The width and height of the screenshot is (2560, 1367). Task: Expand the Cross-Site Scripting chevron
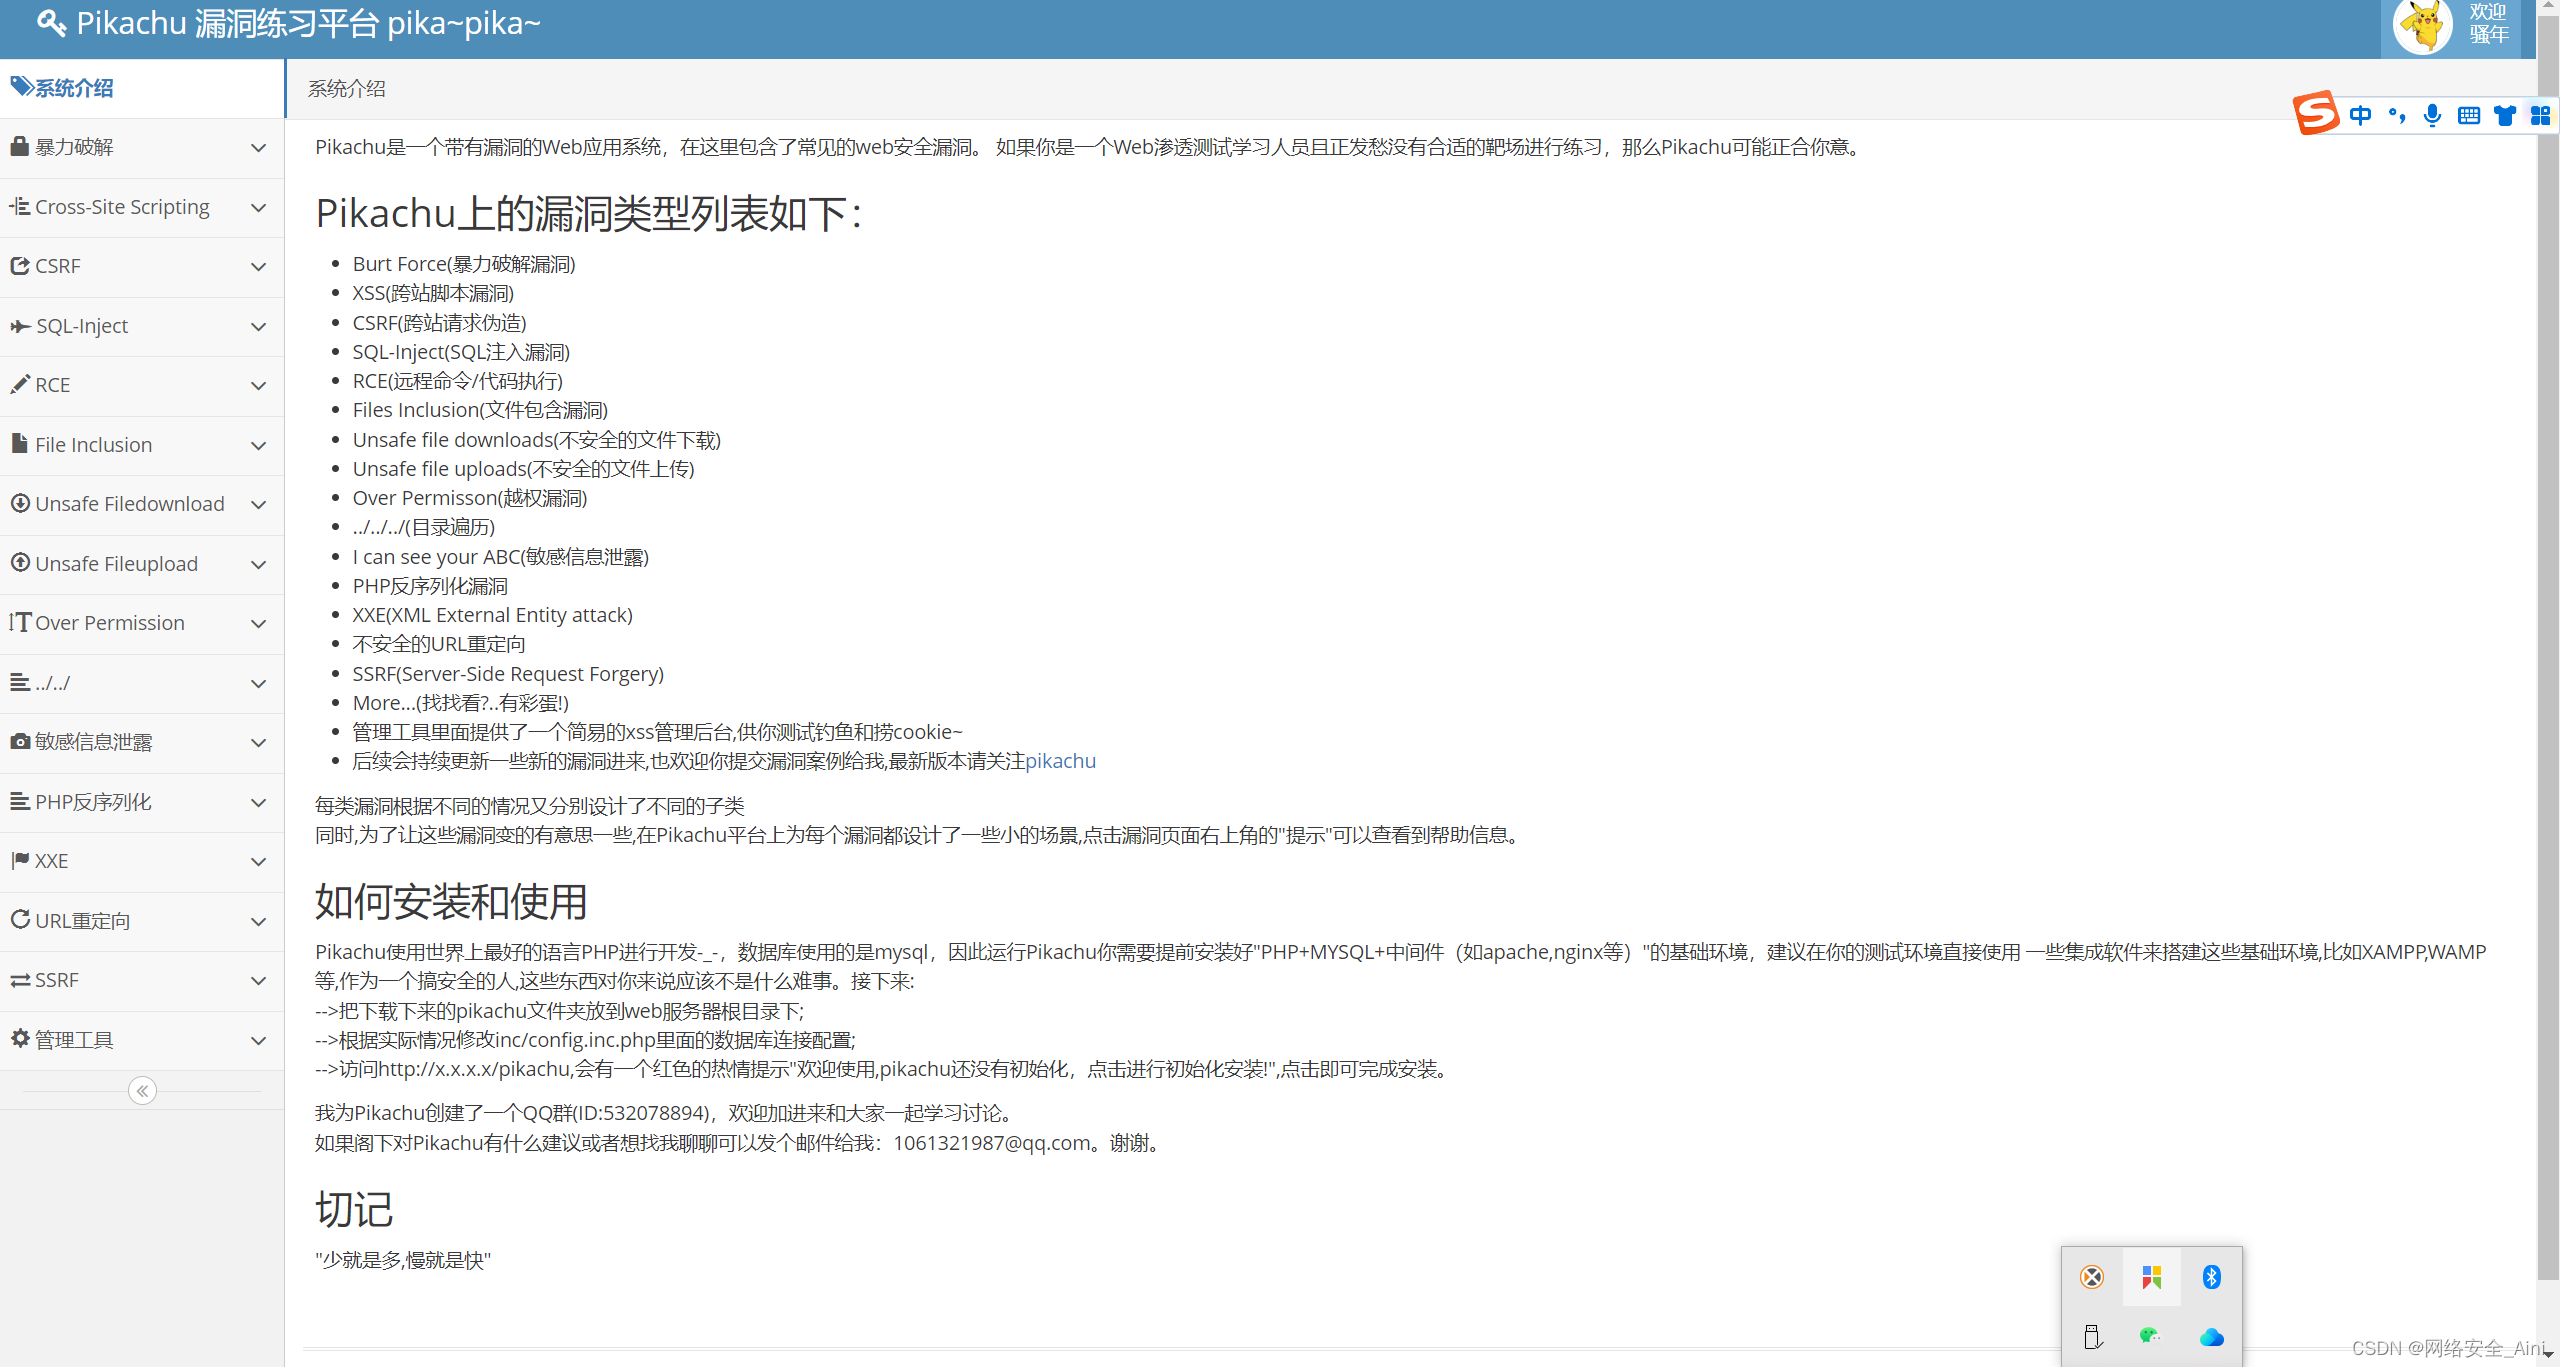click(258, 208)
